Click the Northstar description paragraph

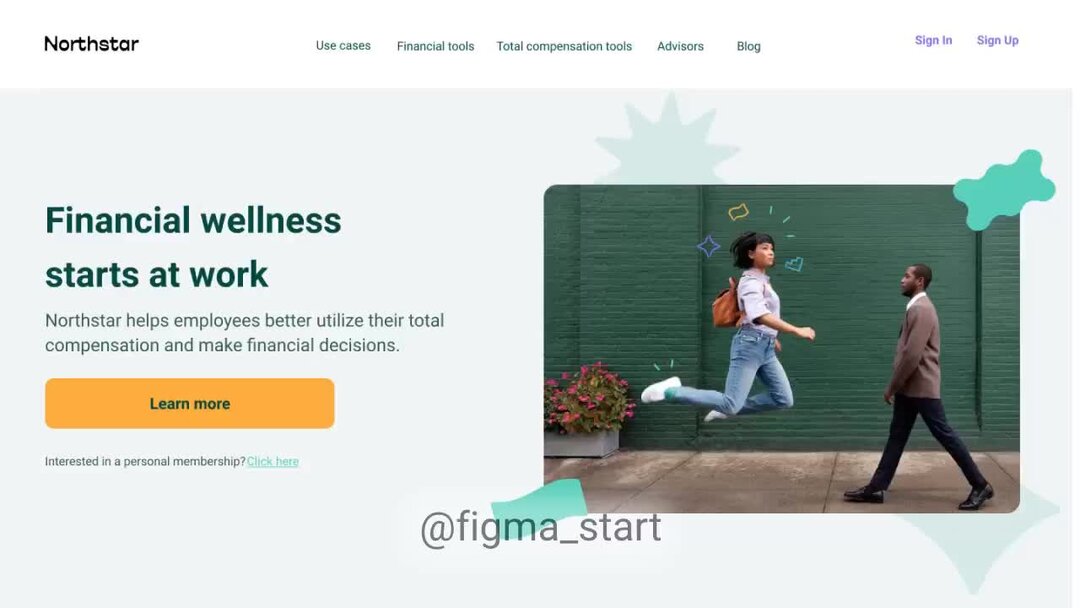pyautogui.click(x=245, y=333)
